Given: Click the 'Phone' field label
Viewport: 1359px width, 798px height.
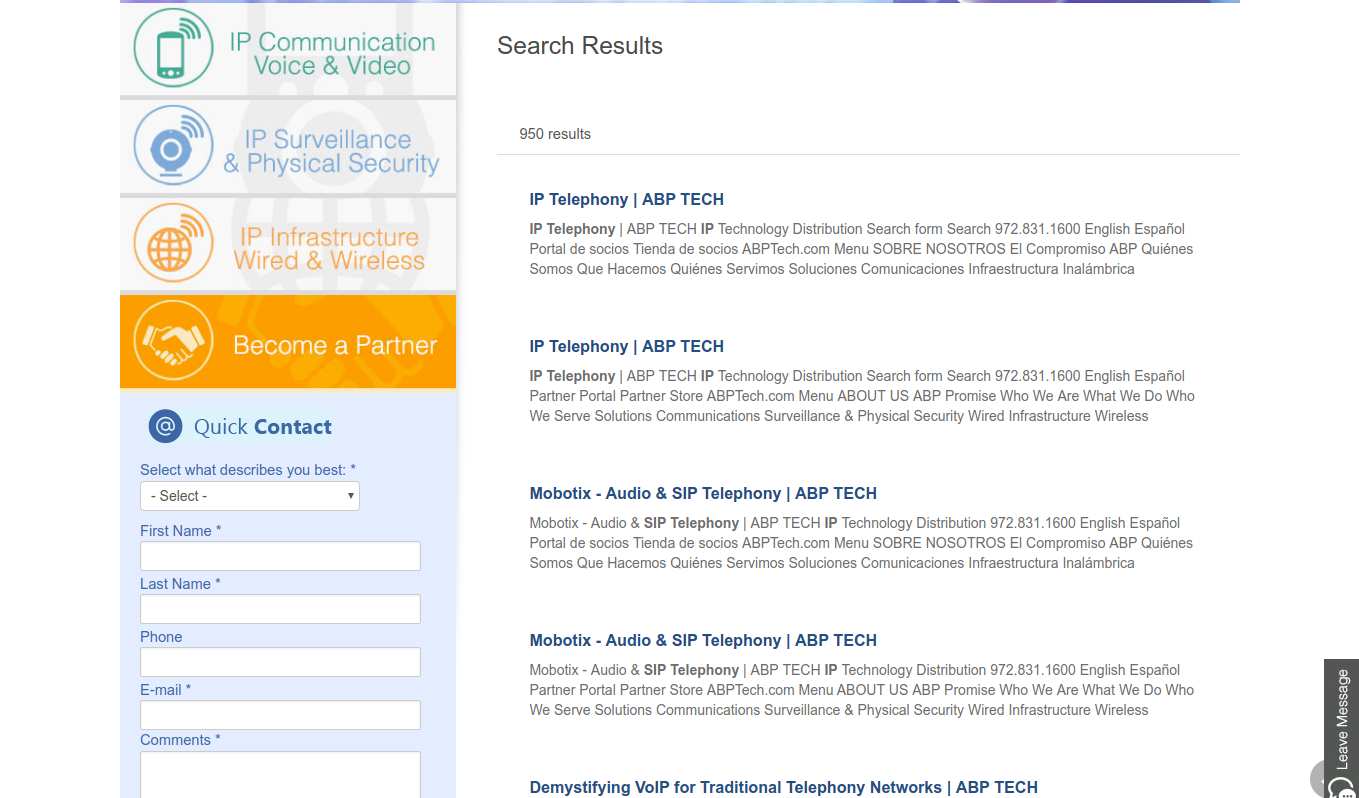Looking at the screenshot, I should (x=161, y=637).
